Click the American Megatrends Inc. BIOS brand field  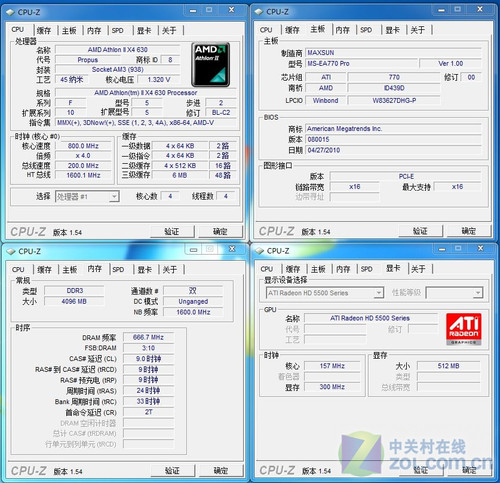pos(393,129)
